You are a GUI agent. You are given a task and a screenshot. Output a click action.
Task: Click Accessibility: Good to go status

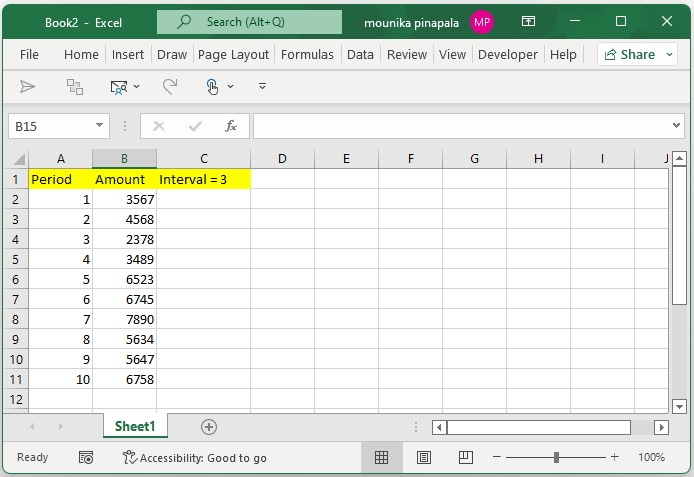[194, 457]
